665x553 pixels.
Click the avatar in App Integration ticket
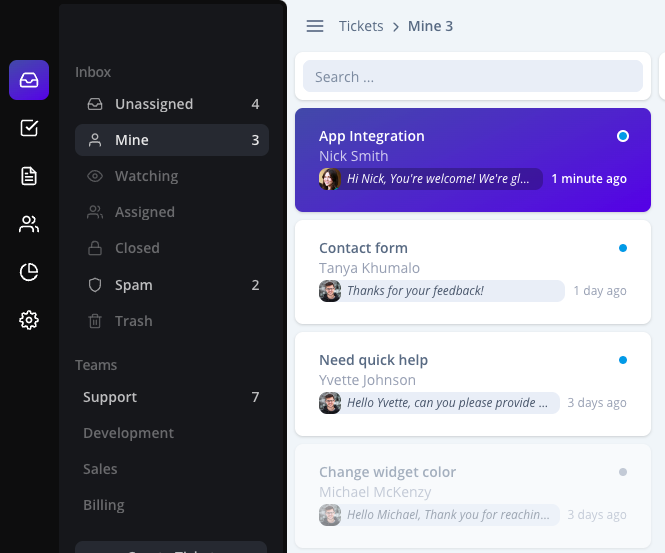[x=330, y=179]
